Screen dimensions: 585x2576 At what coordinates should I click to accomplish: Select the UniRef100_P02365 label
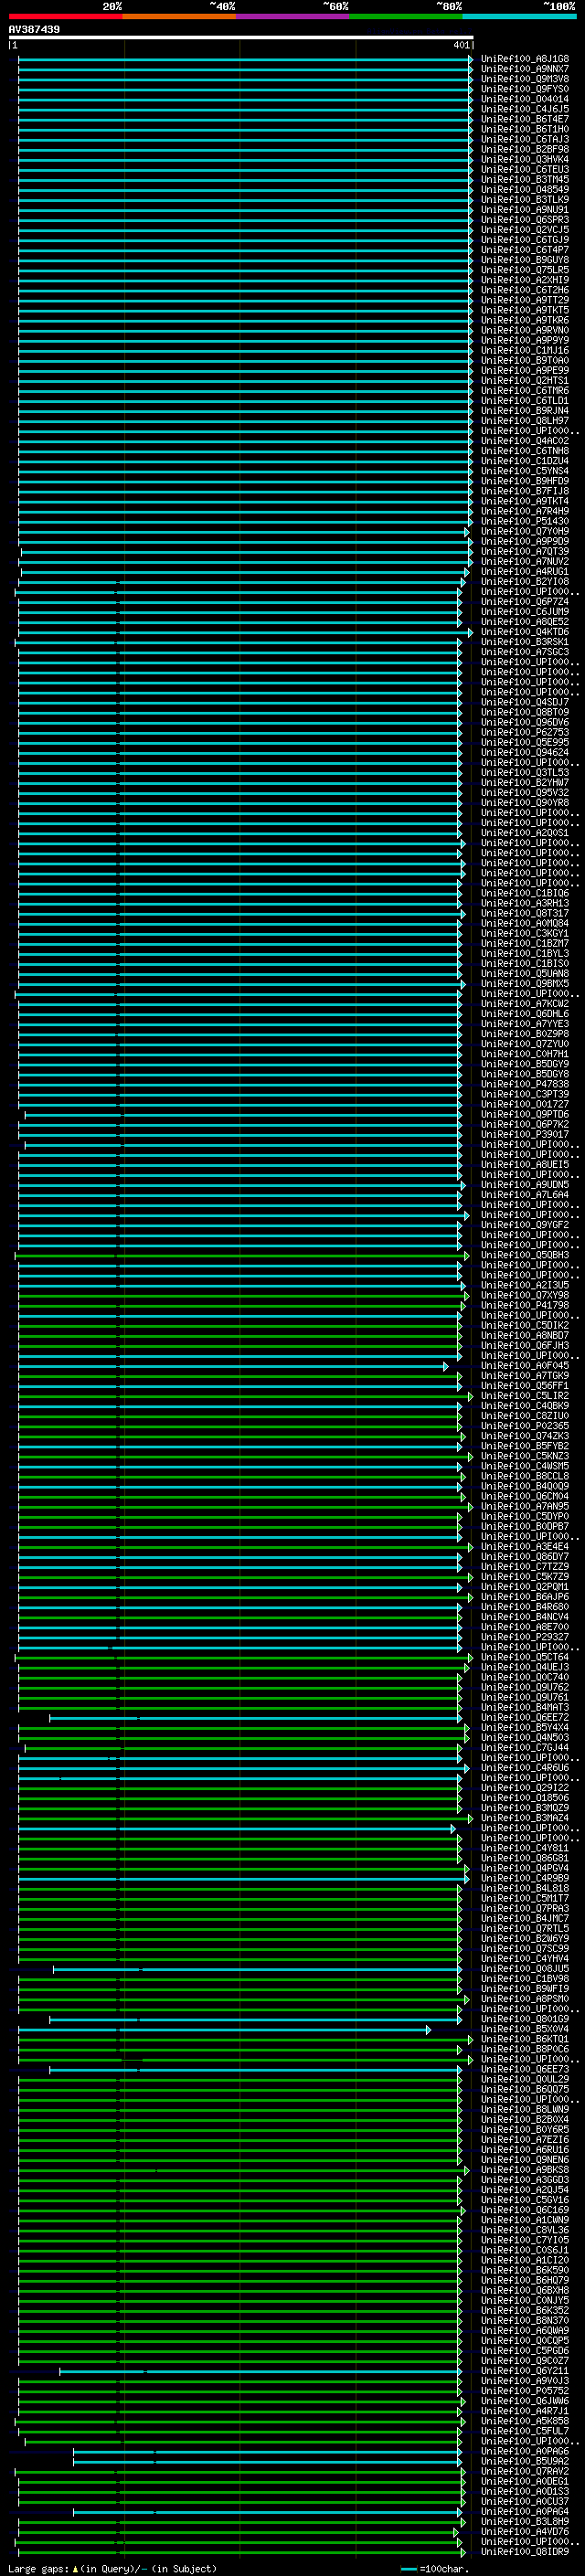[x=525, y=1426]
